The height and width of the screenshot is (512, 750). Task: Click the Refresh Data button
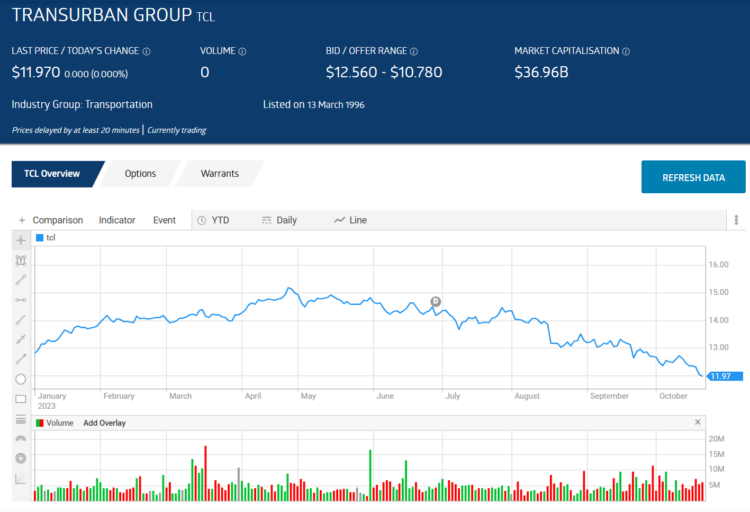click(x=693, y=177)
